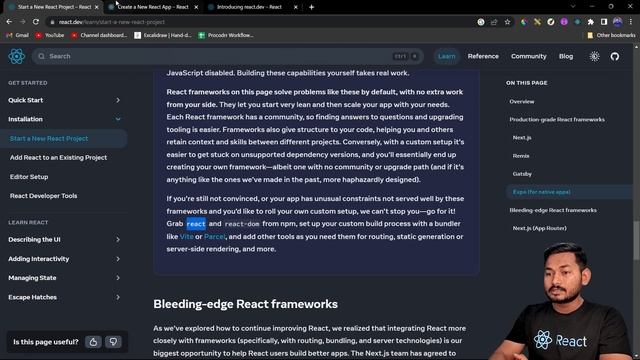Click the page vertical scrollbar
This screenshot has width=640, height=360.
click(636, 240)
